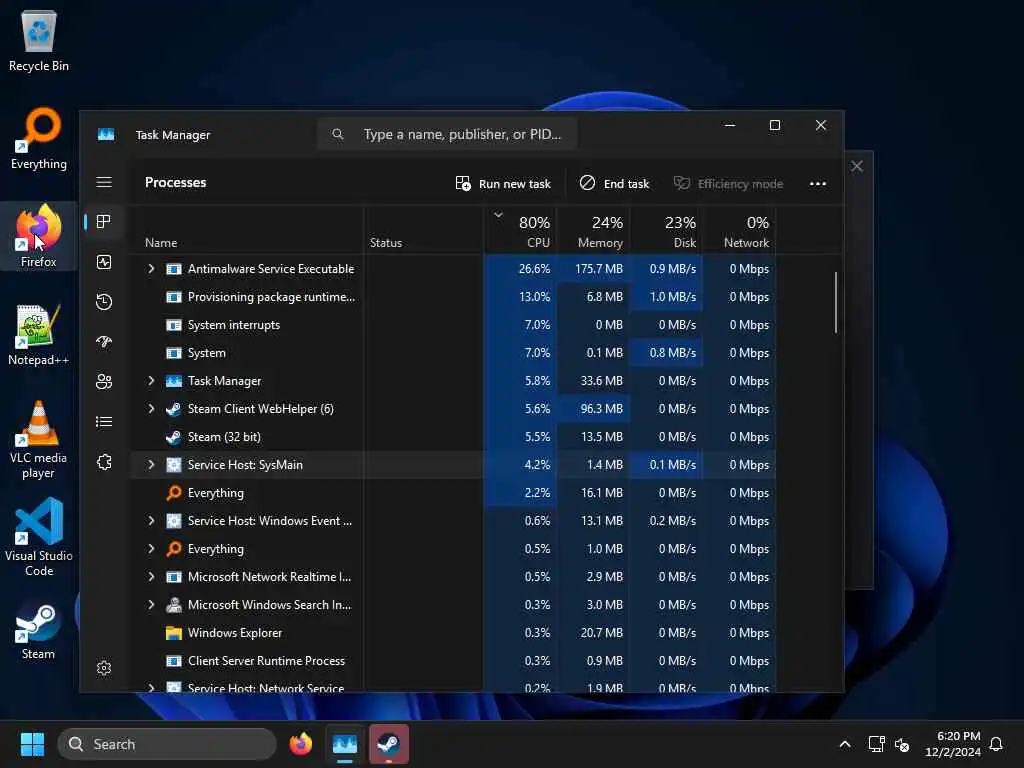The width and height of the screenshot is (1024, 768).
Task: Expand Service Host: Windows Event row
Action: [x=151, y=520]
